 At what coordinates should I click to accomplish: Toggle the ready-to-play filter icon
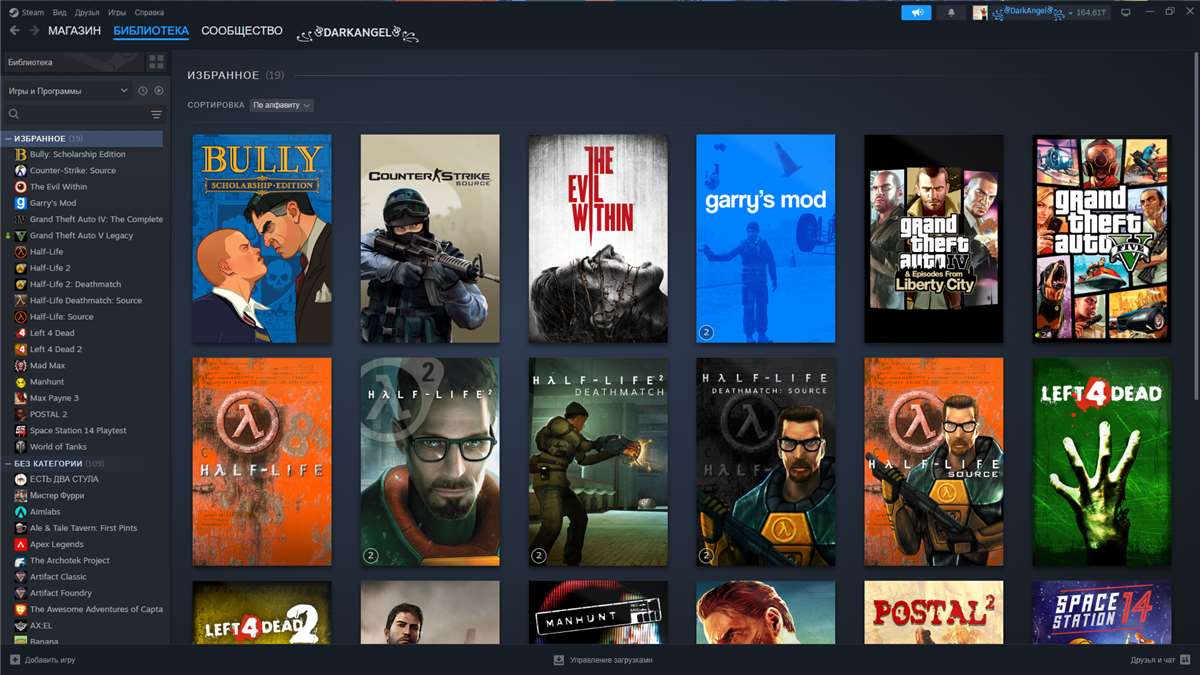(x=159, y=91)
